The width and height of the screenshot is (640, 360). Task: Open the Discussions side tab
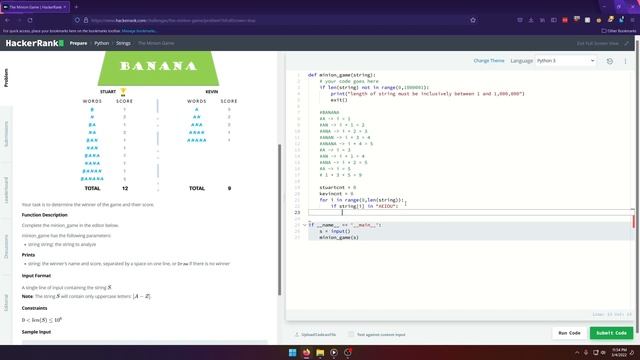point(6,247)
